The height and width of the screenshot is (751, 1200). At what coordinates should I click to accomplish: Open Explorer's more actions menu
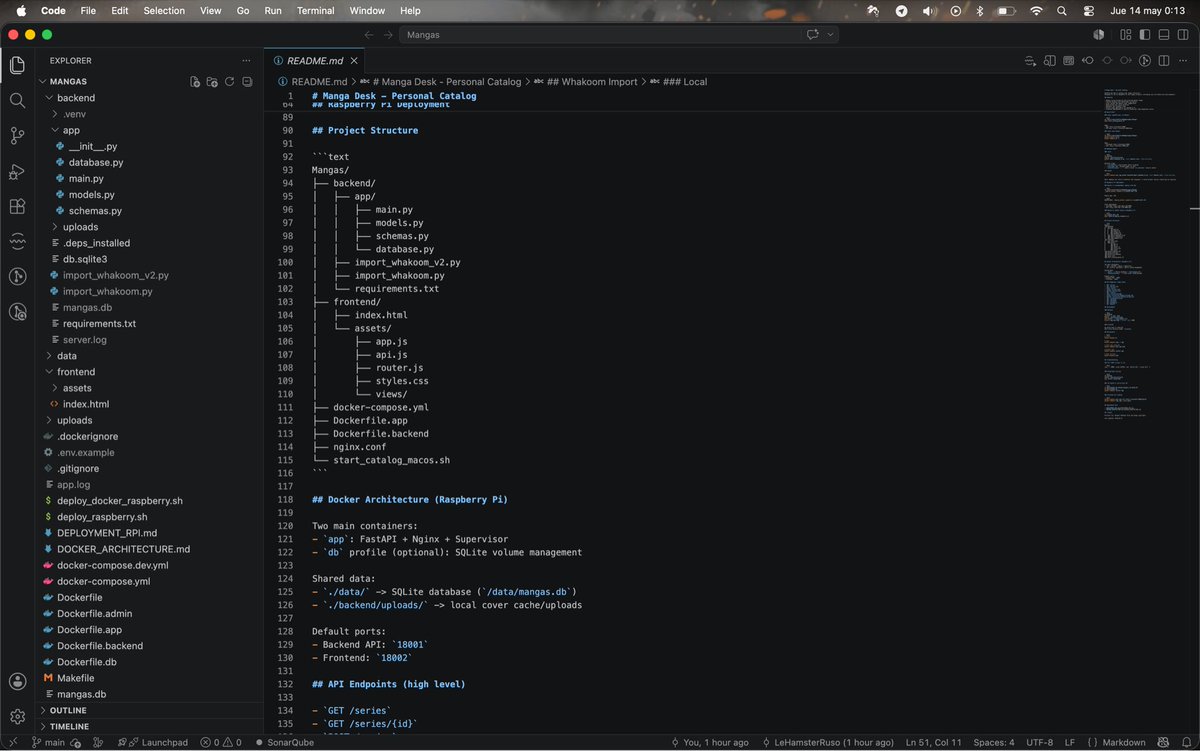click(246, 60)
